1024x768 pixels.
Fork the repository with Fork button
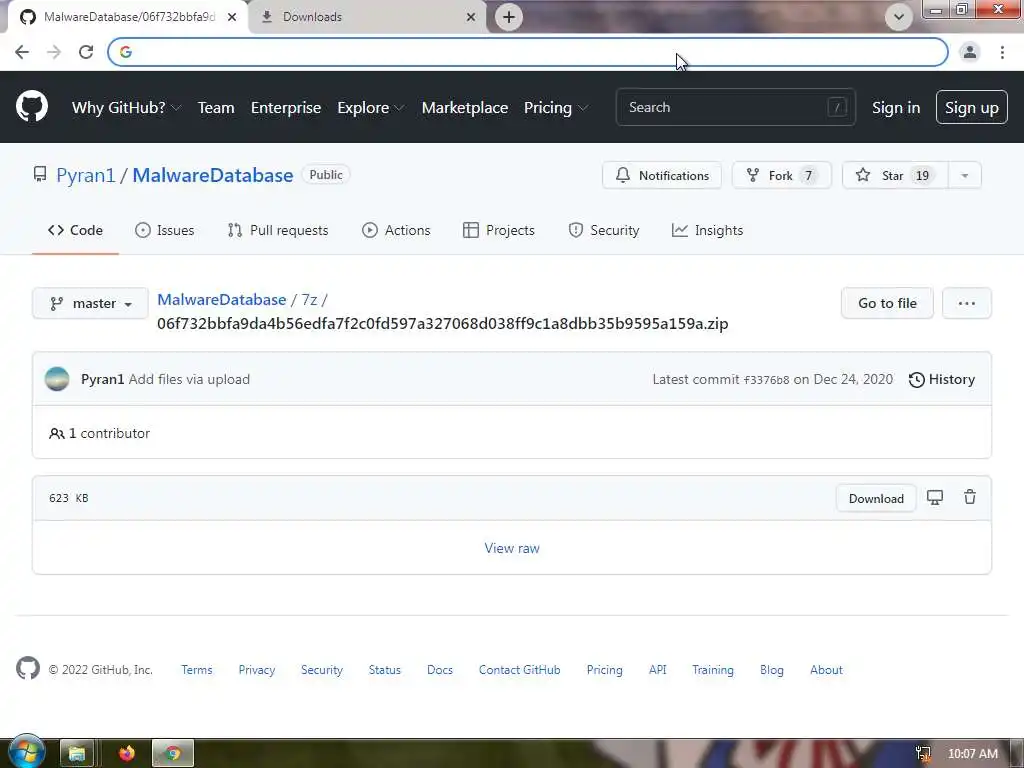point(782,176)
